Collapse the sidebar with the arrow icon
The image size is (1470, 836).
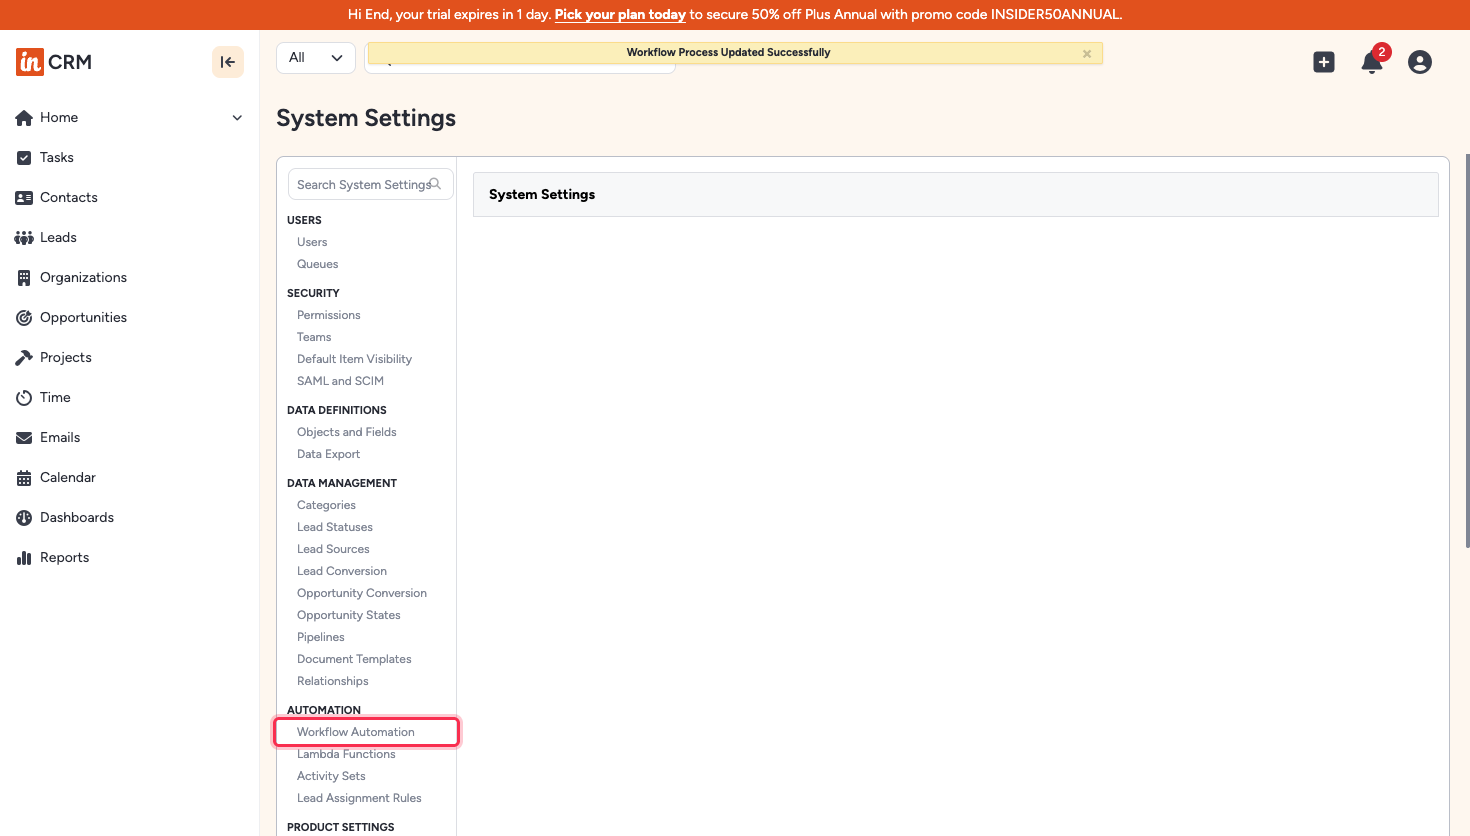228,62
